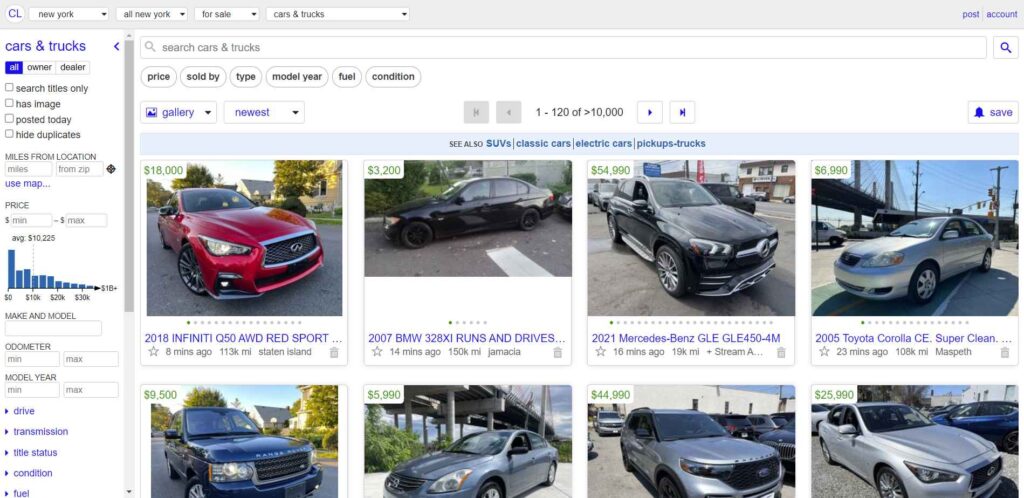This screenshot has height=498, width=1024.
Task: Go to SUVs see-also link
Action: tap(498, 144)
